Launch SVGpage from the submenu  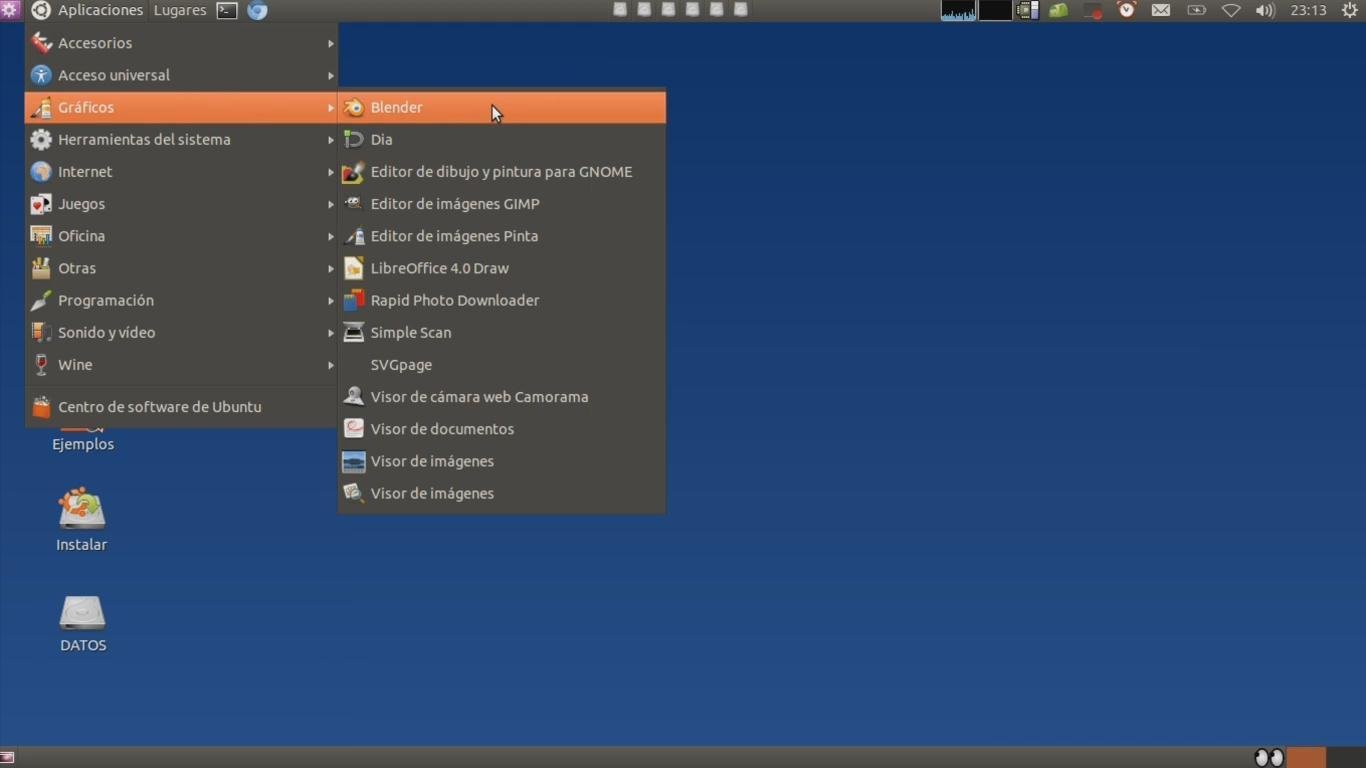tap(502, 364)
